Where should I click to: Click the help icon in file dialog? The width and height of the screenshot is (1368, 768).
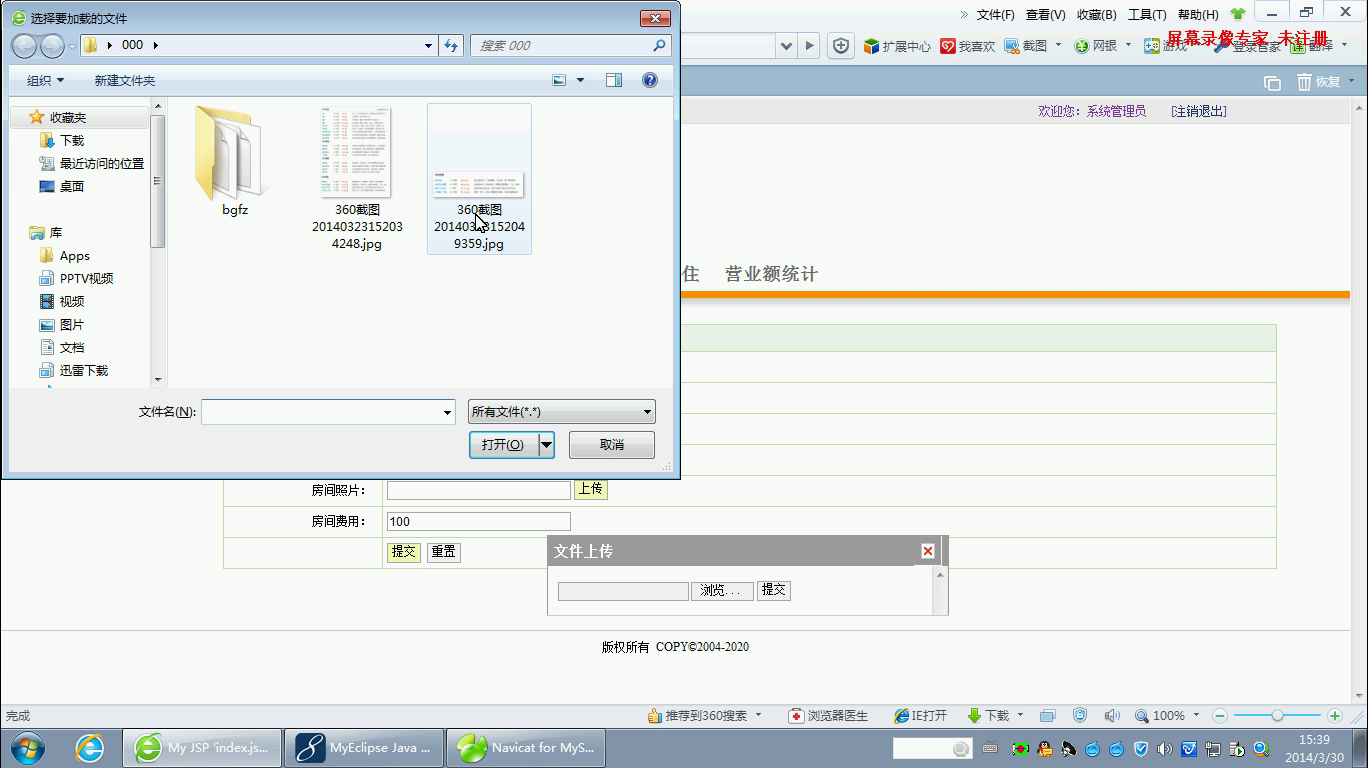point(650,80)
